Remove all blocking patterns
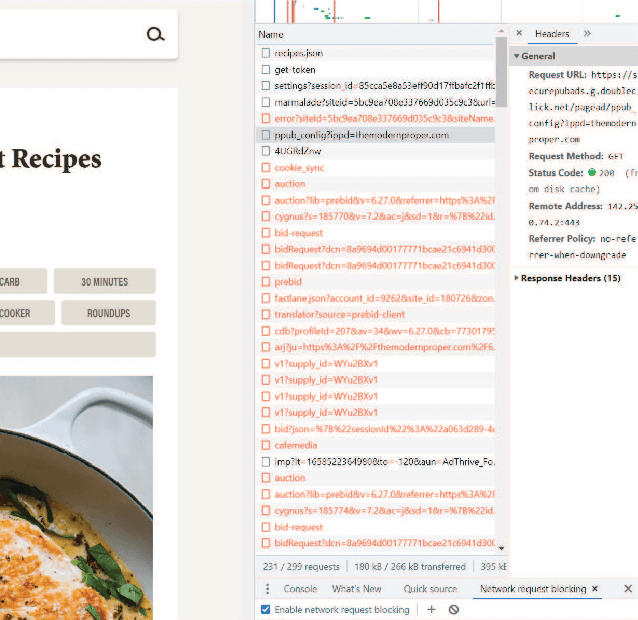 [x=454, y=609]
